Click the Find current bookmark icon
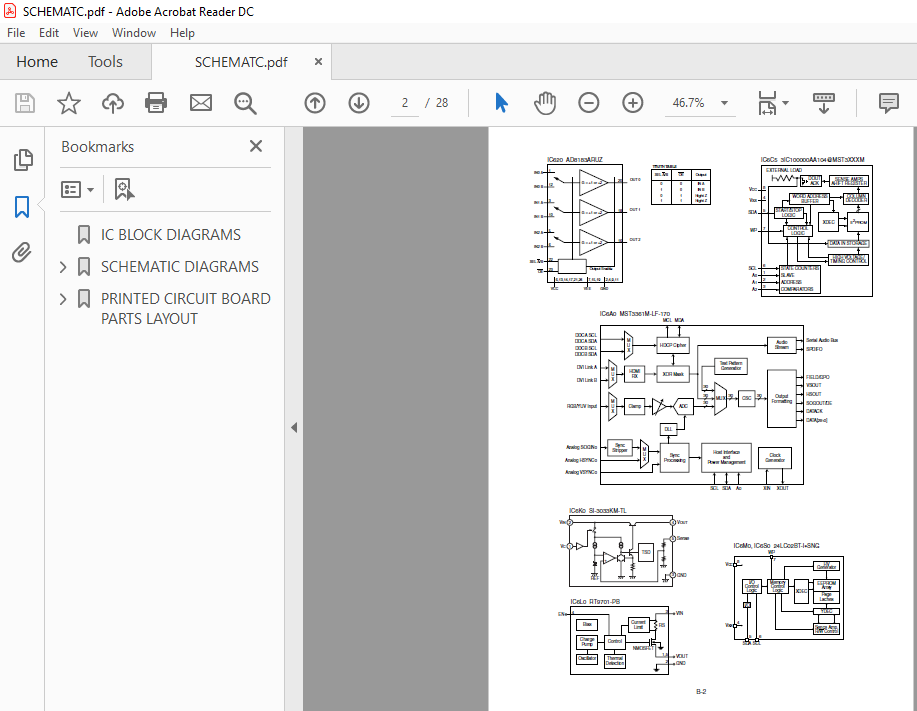Viewport: 917px width, 711px height. (124, 189)
